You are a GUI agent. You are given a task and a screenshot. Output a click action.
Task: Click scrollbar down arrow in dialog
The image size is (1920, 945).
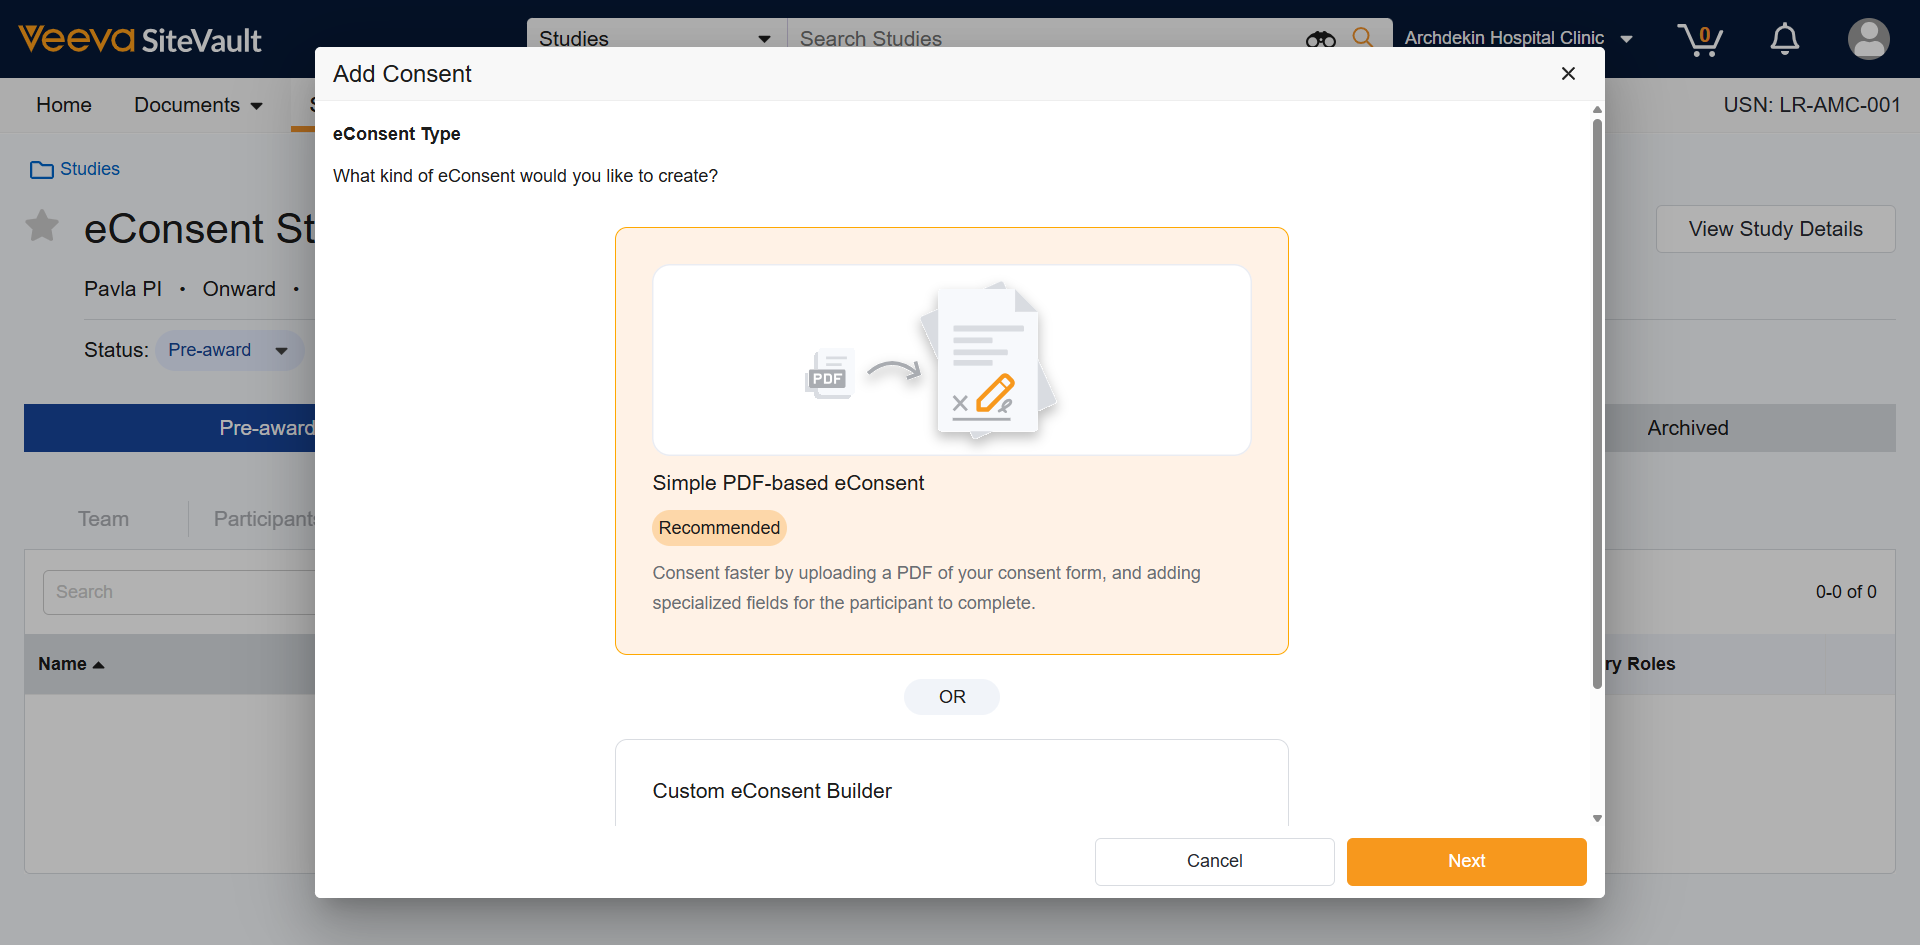point(1597,818)
